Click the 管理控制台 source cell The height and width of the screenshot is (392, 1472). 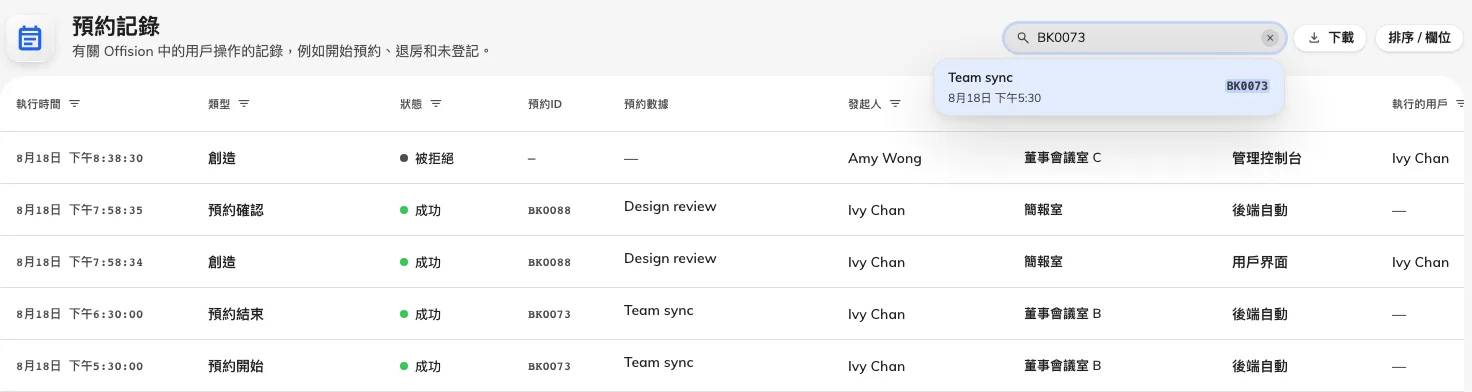click(1266, 158)
